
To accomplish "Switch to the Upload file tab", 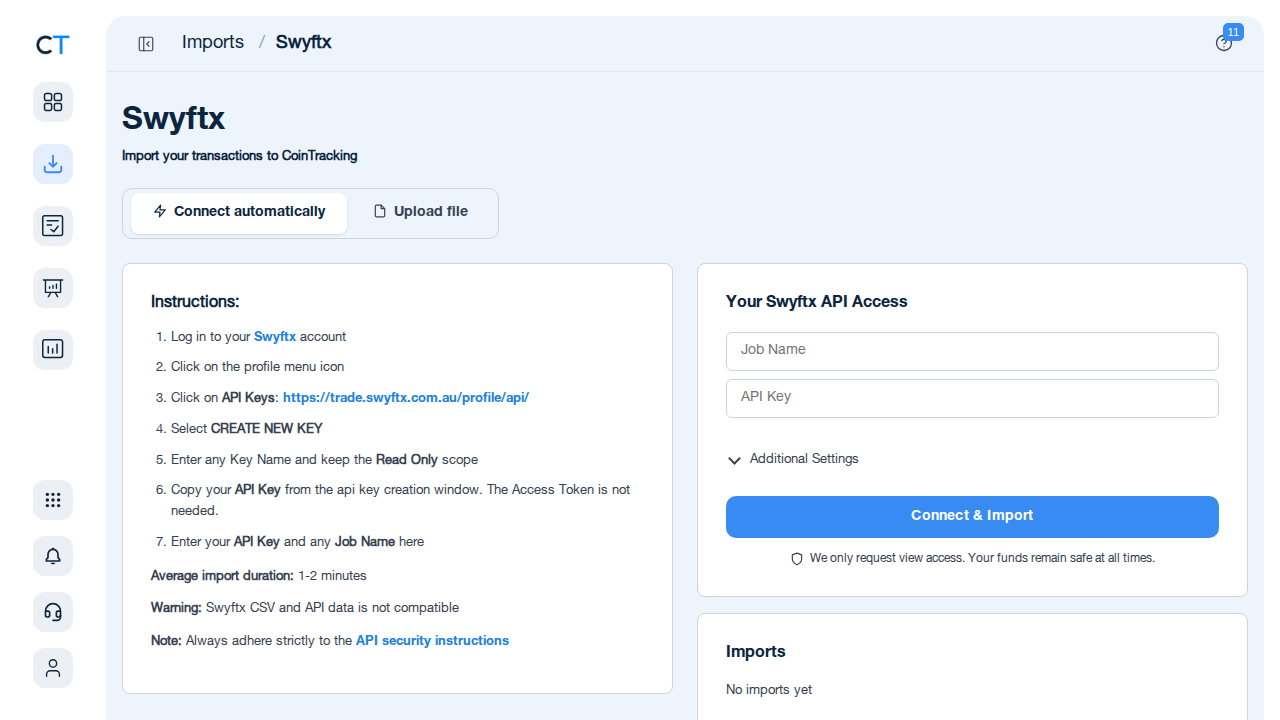I will tap(420, 213).
